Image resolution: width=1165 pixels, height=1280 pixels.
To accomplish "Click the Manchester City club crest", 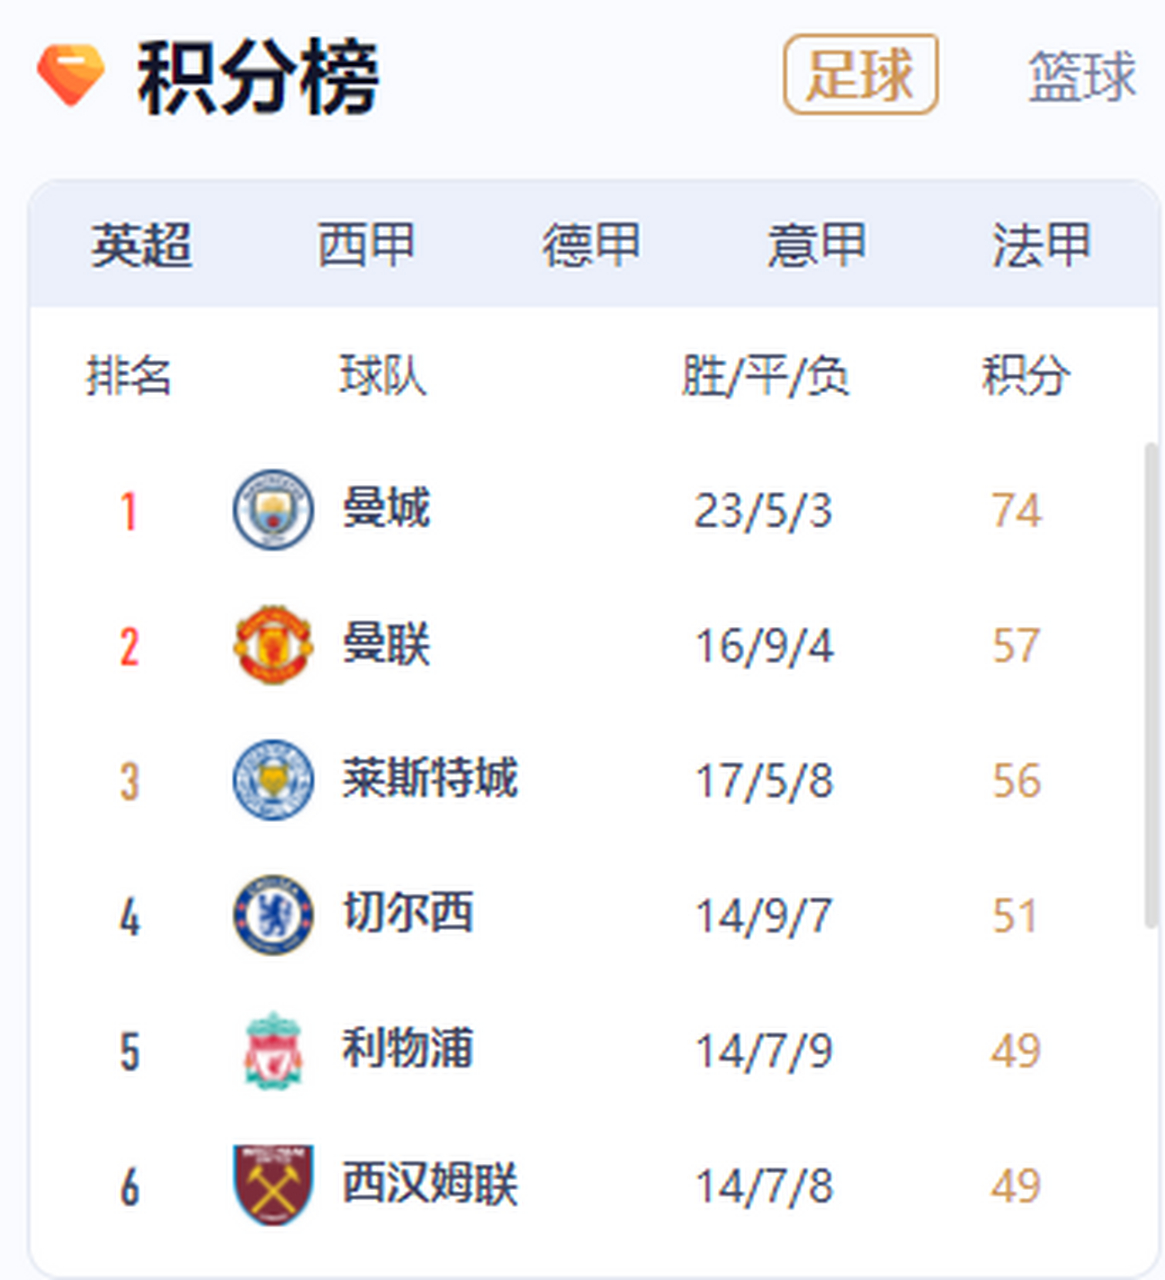I will tap(273, 510).
